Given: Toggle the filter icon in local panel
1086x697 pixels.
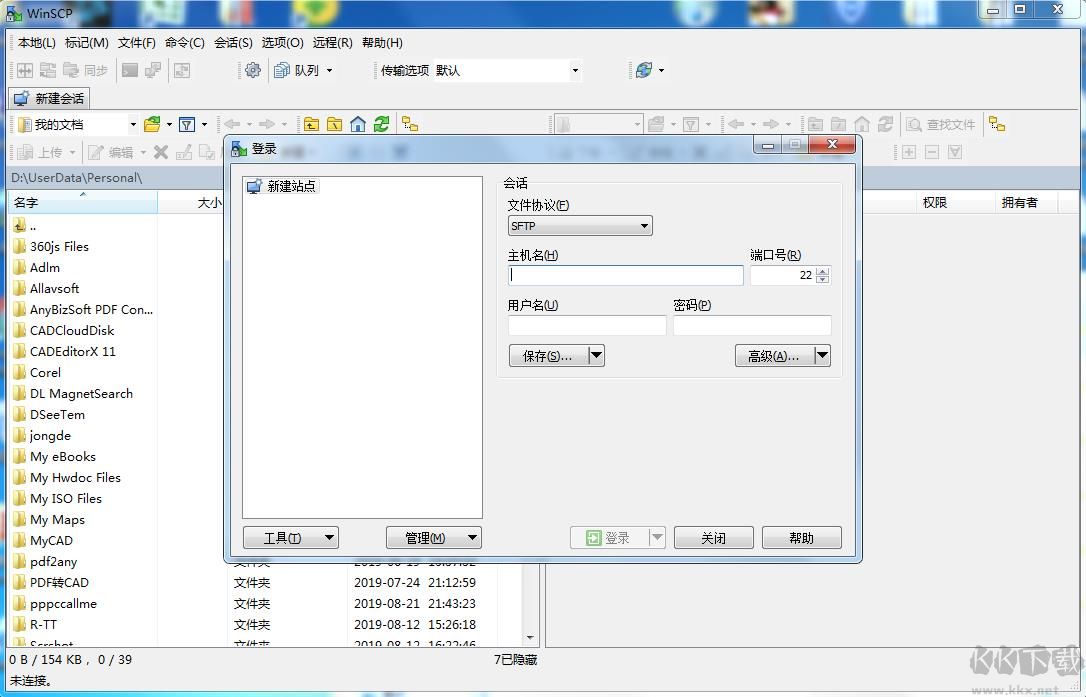Looking at the screenshot, I should pos(187,123).
